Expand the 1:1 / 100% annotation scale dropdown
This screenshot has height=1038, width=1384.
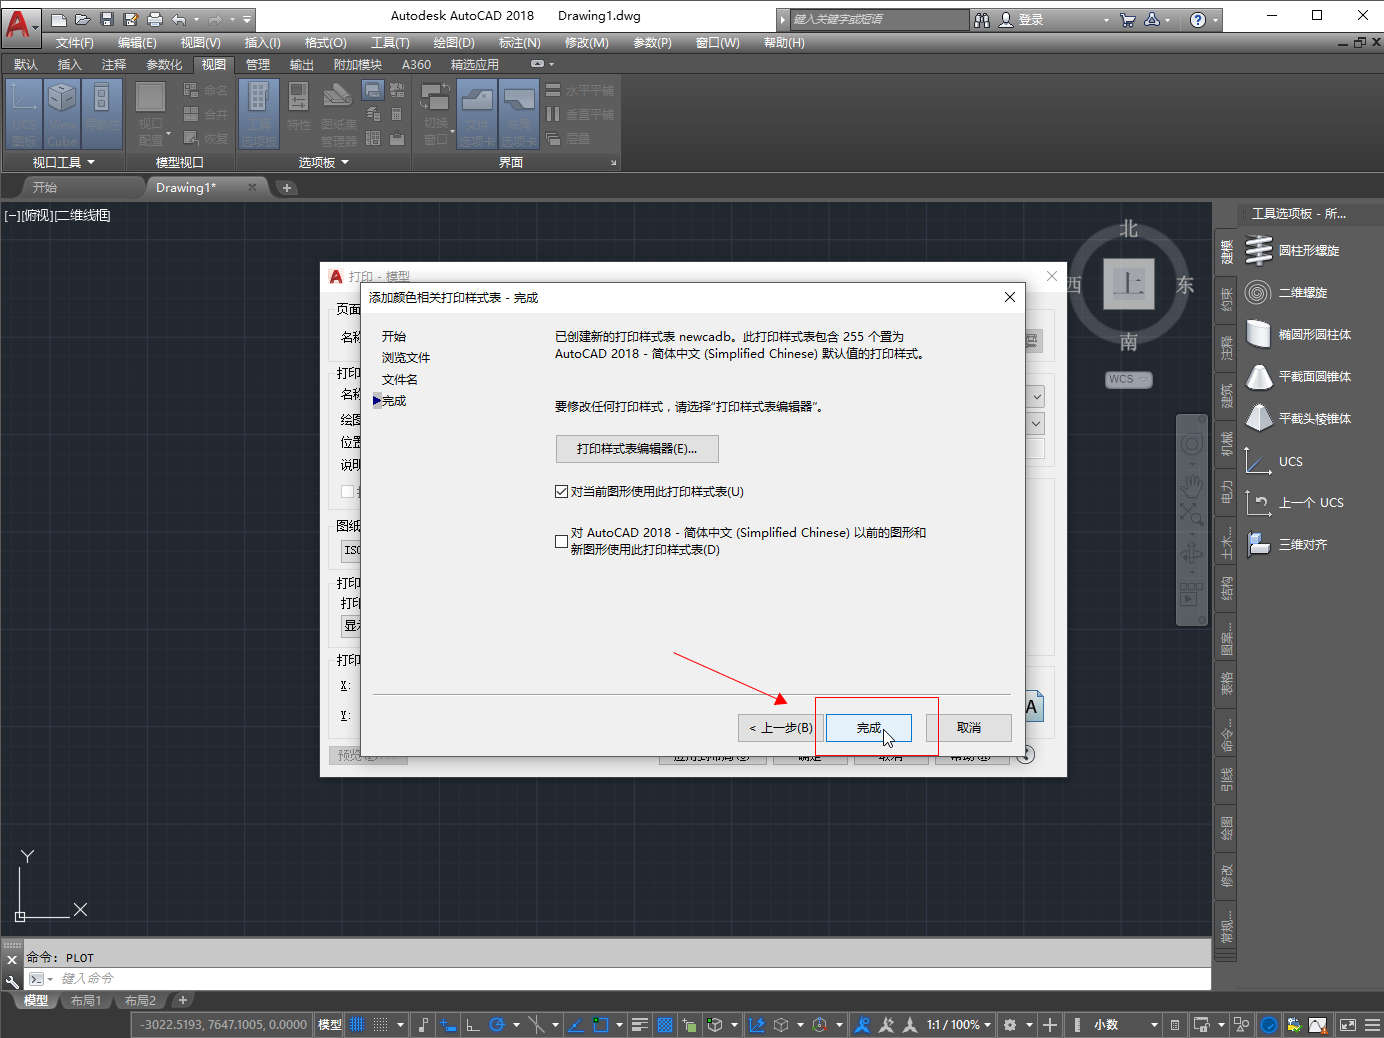[x=958, y=1024]
